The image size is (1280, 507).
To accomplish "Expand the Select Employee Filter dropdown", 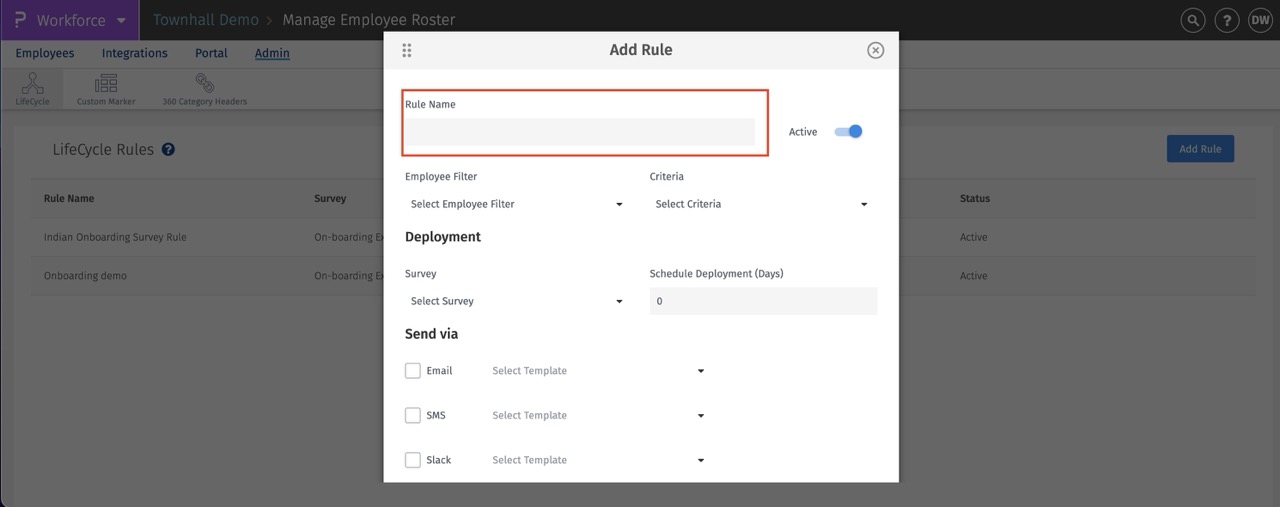I will tap(516, 204).
